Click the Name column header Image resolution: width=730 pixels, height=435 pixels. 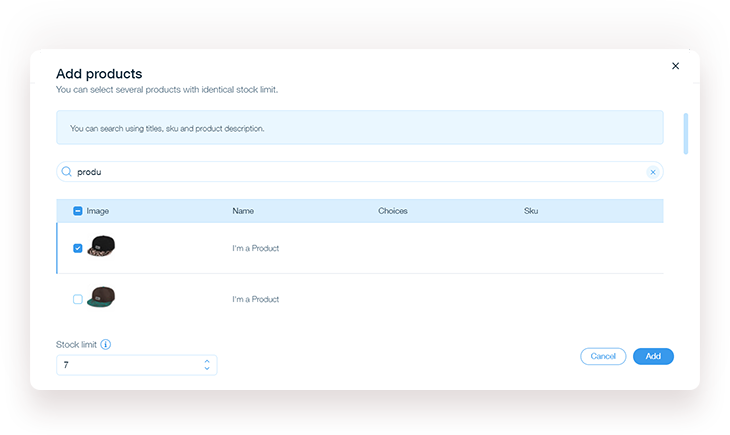coord(243,211)
